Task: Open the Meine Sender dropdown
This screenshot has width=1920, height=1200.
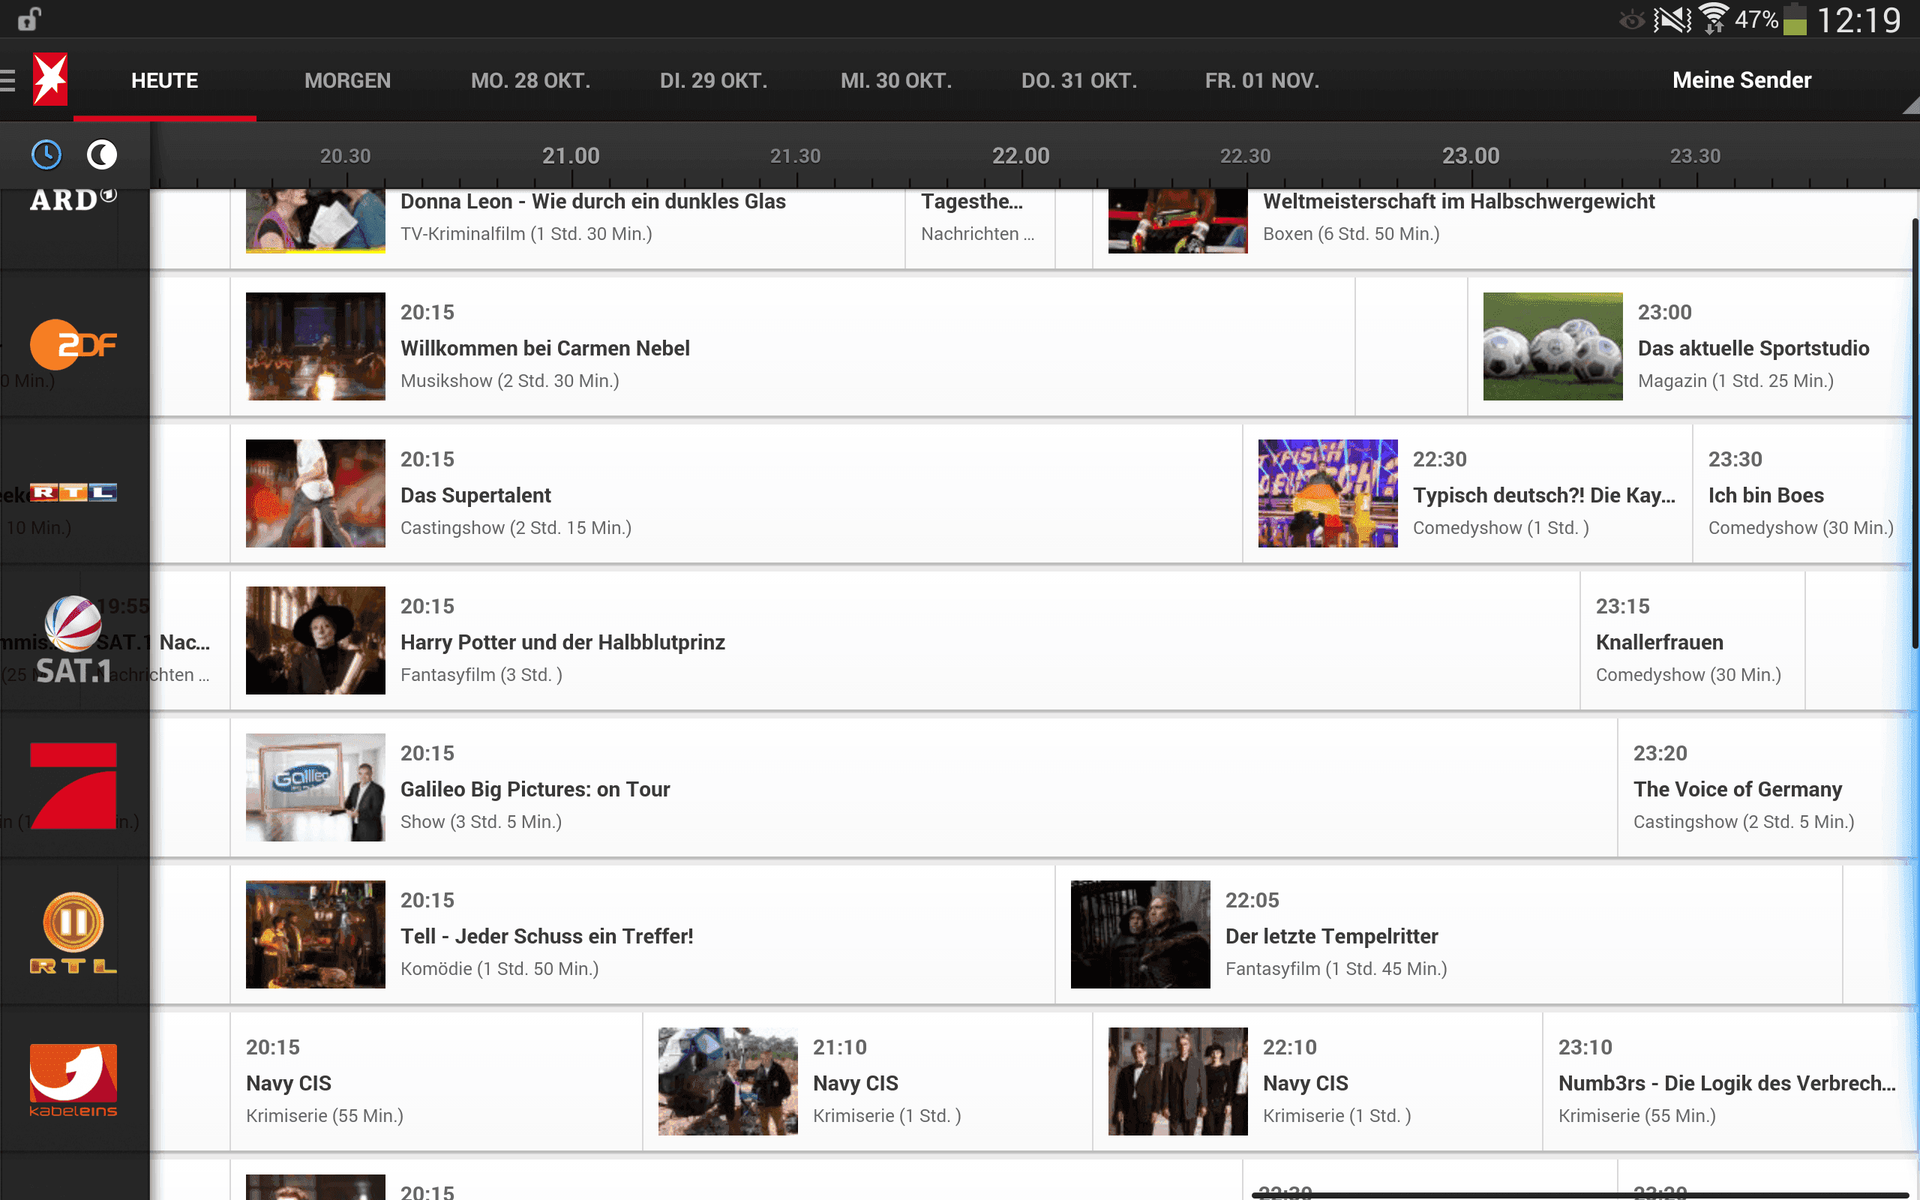Action: click(x=1742, y=81)
